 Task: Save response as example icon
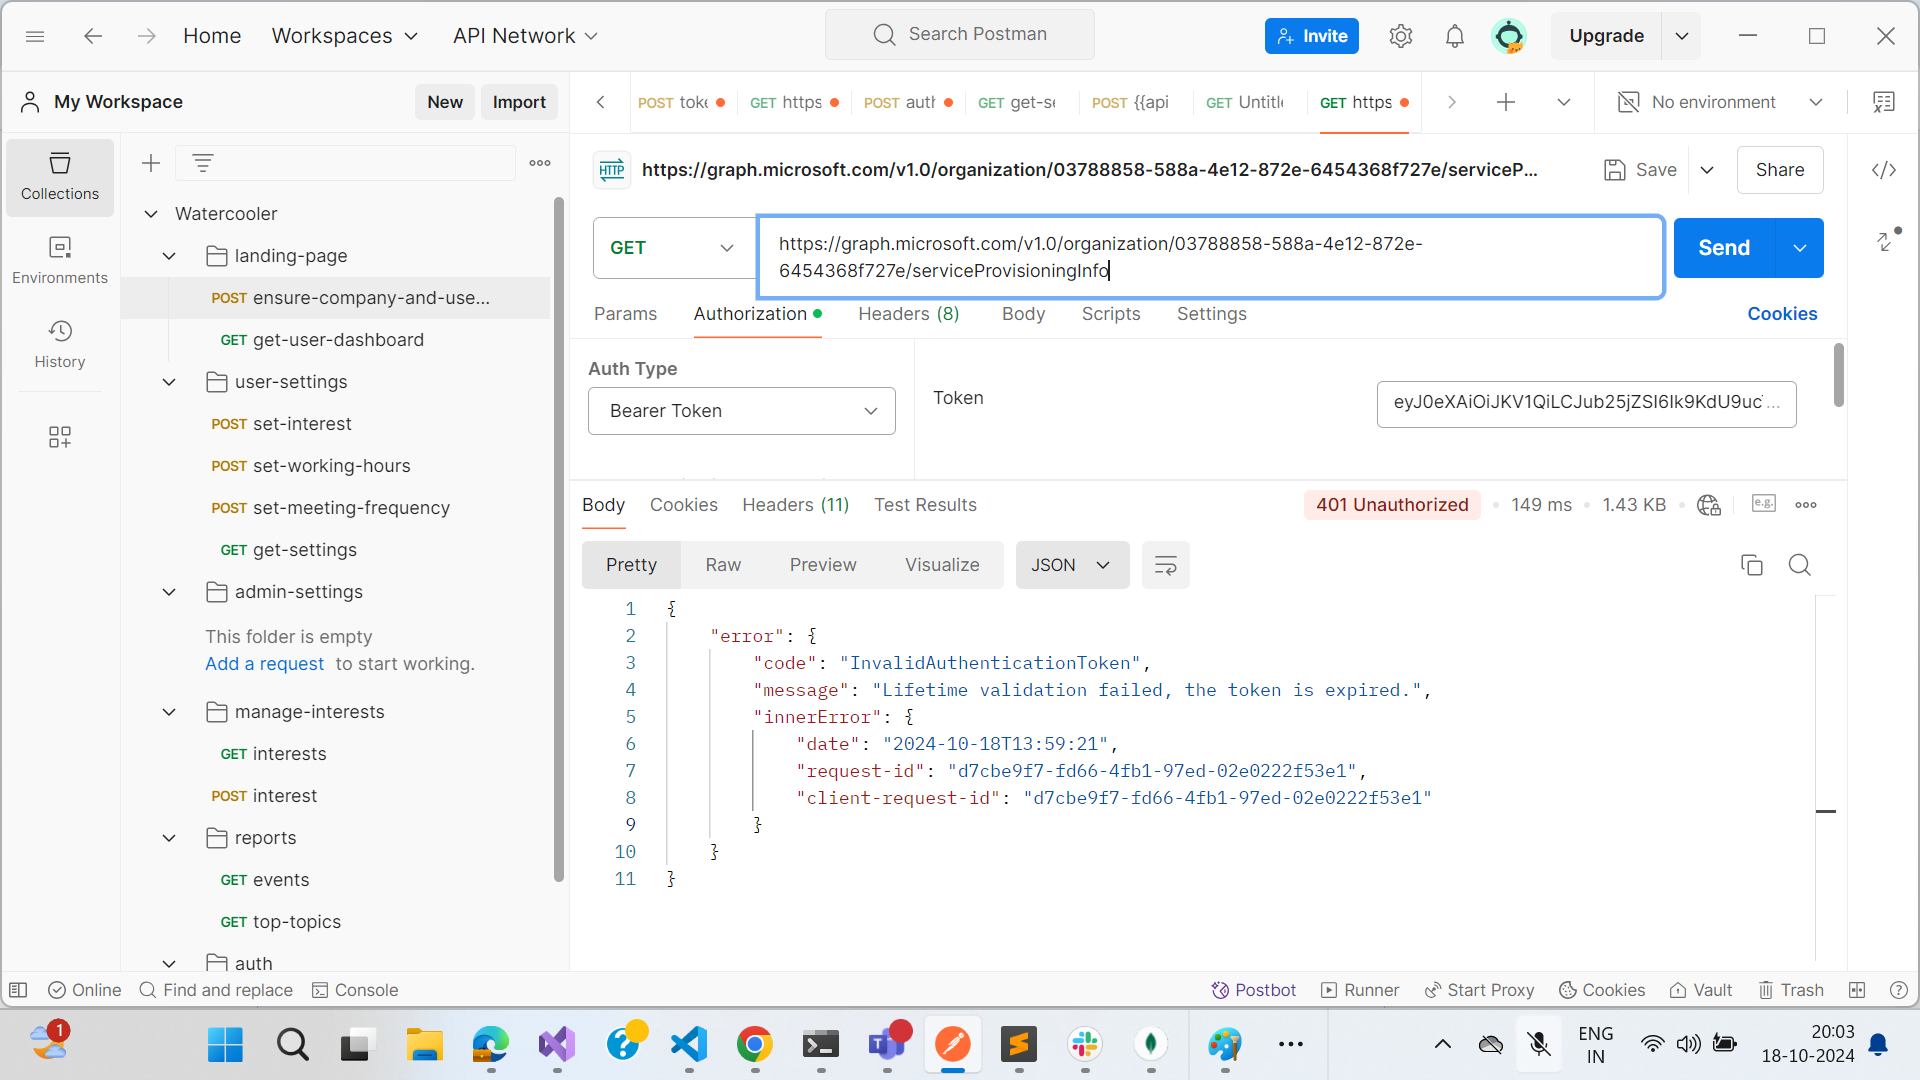coord(1764,504)
